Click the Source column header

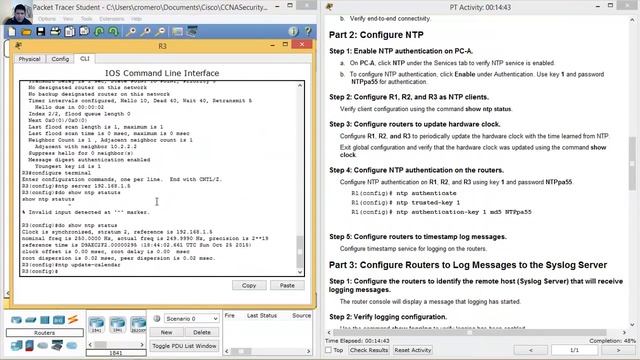(302, 316)
